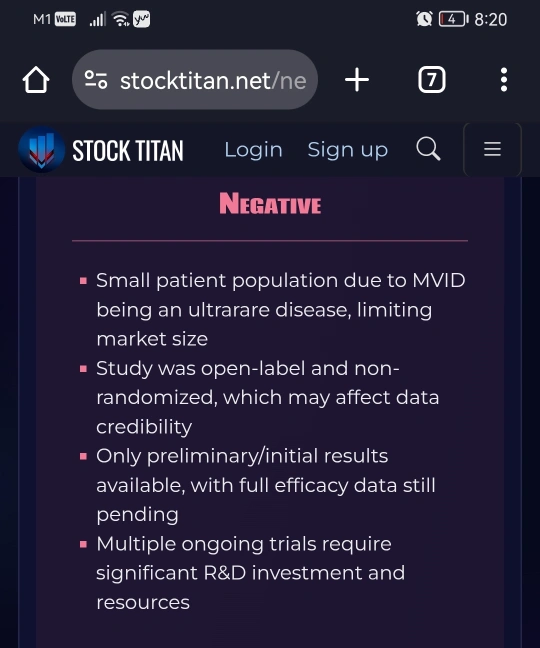Click the Stock Titan logo icon
This screenshot has width=540, height=648.
[41, 150]
